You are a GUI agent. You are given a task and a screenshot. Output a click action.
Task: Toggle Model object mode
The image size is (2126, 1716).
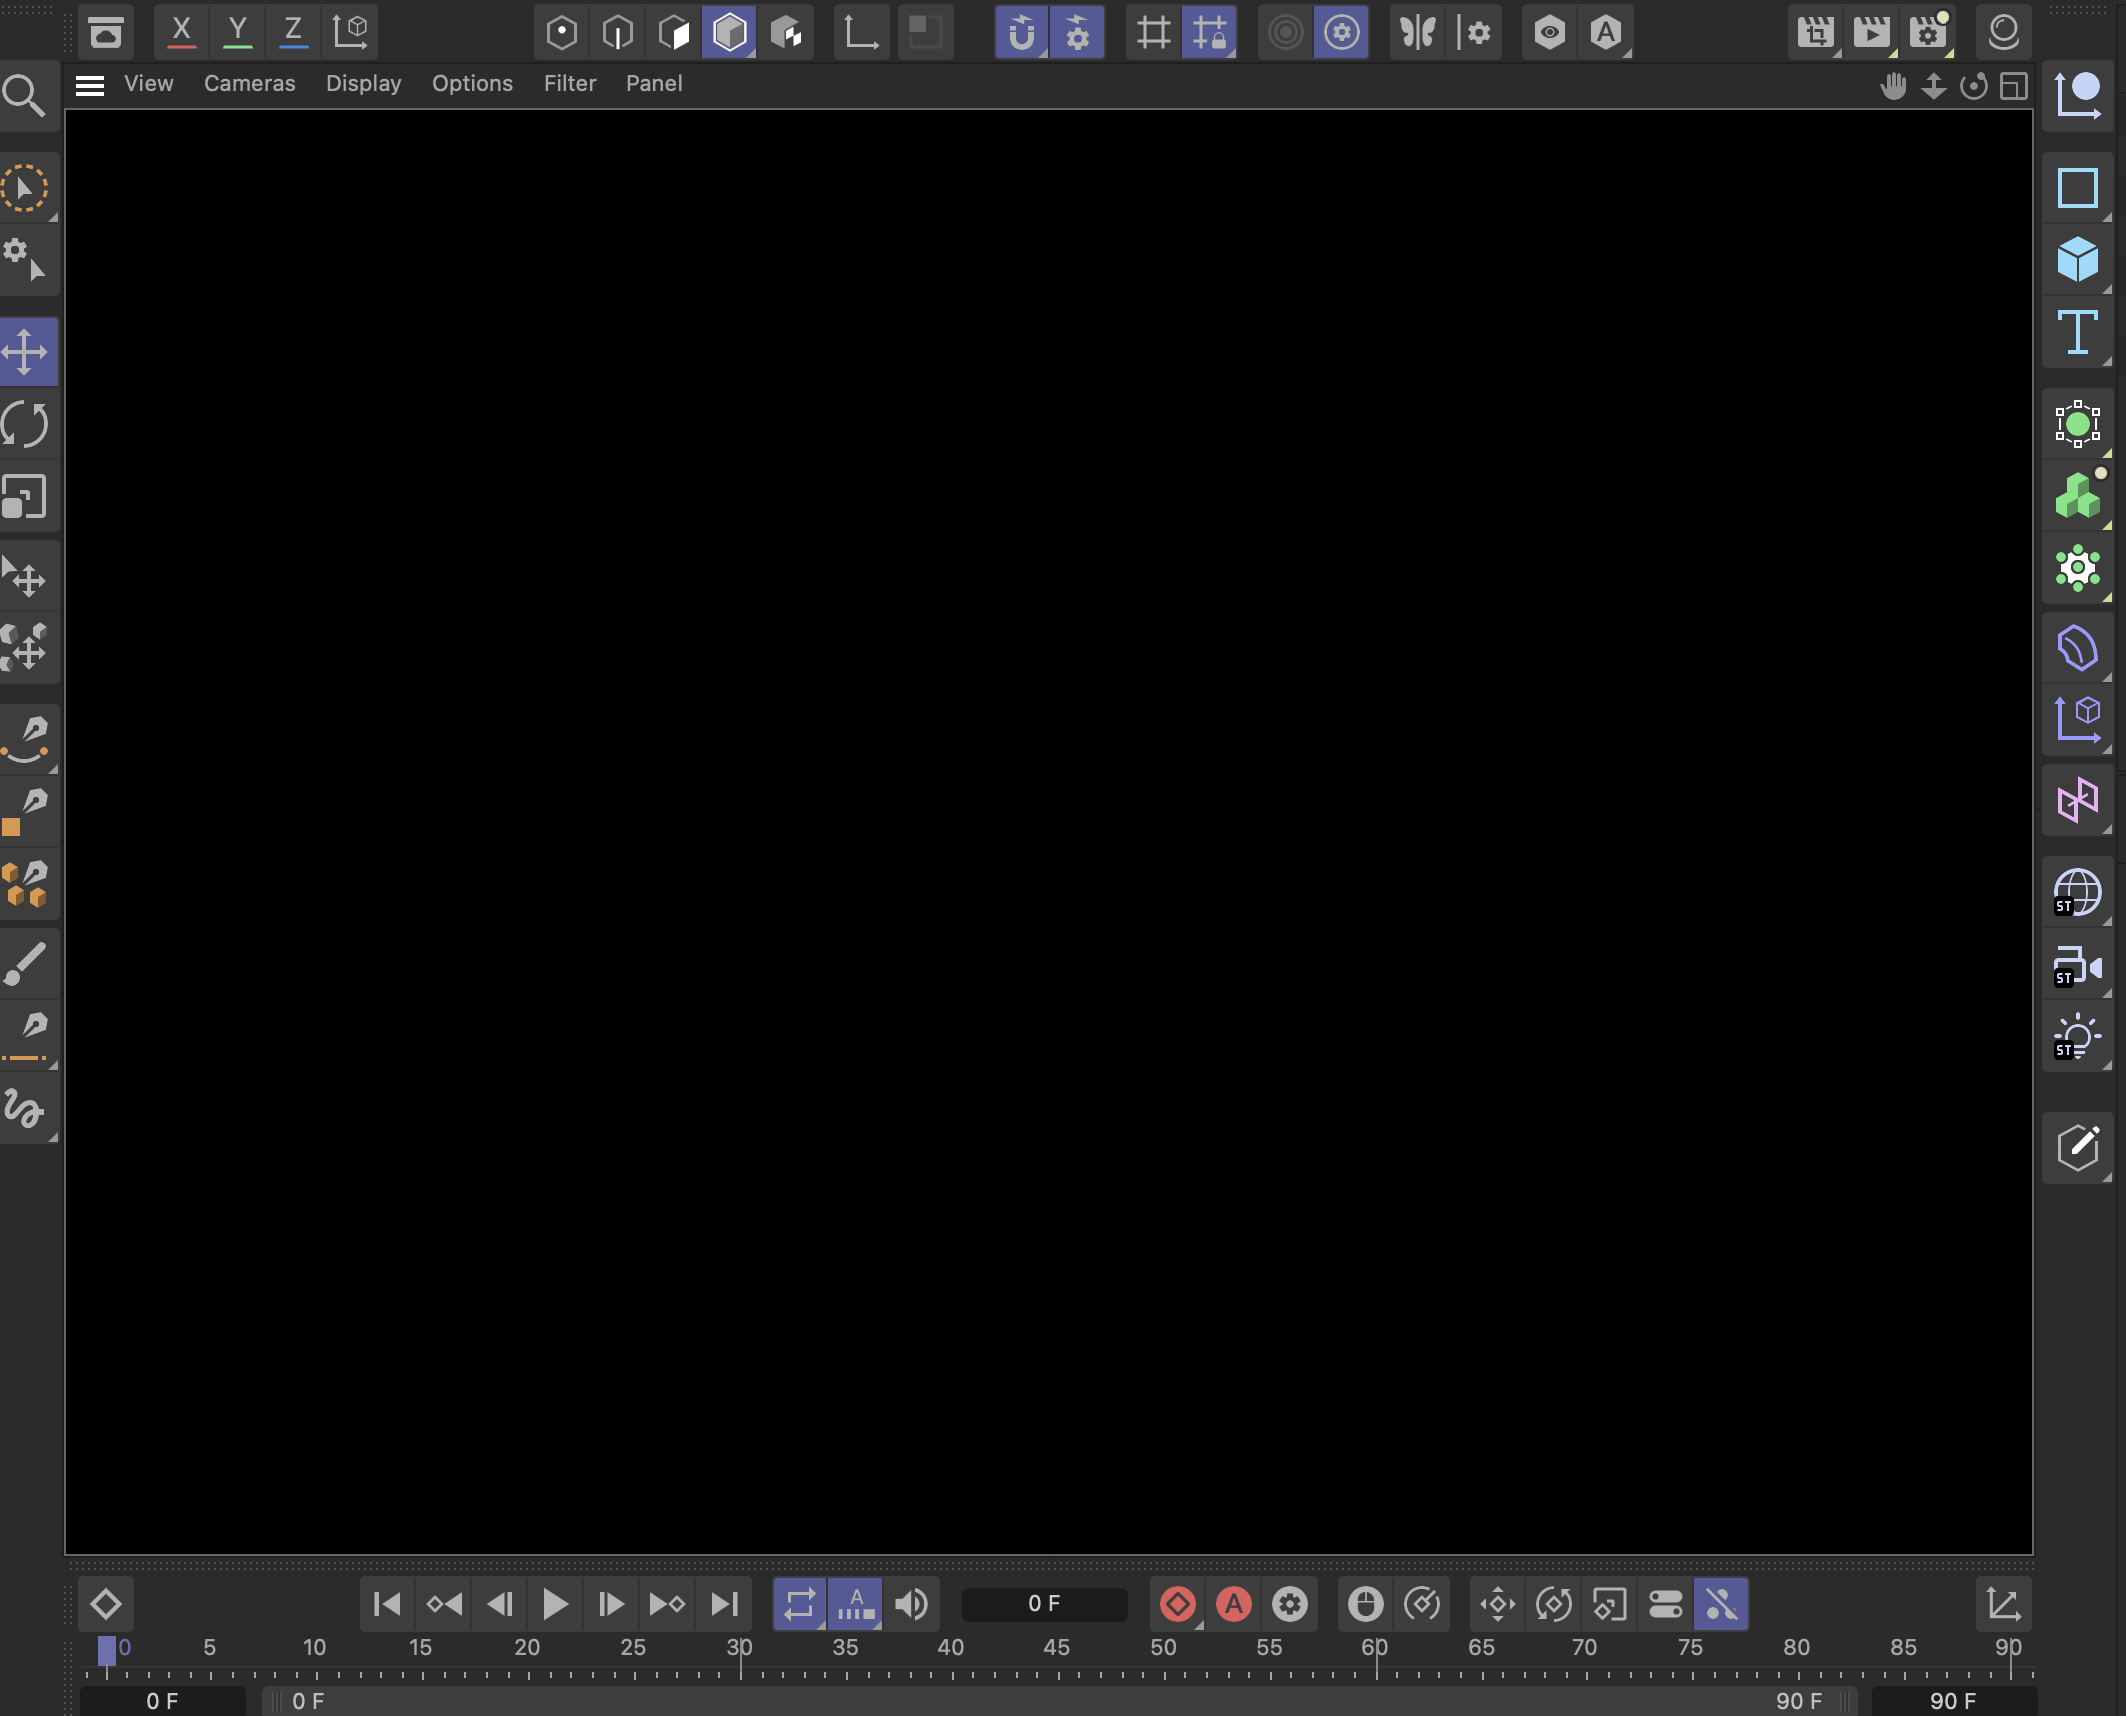click(x=730, y=33)
